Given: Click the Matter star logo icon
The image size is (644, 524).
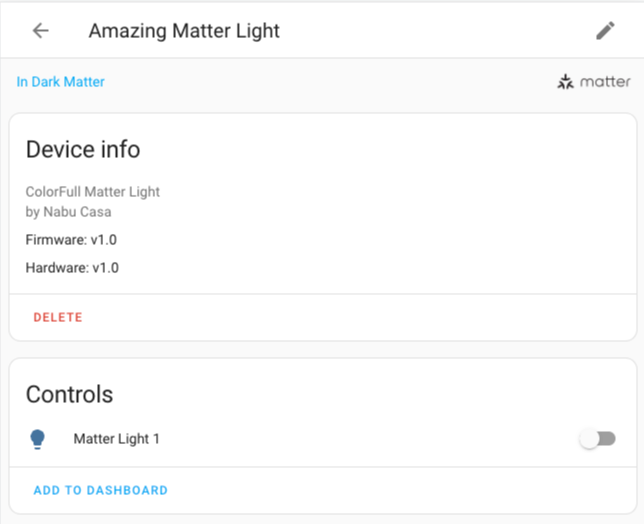Looking at the screenshot, I should (x=566, y=82).
